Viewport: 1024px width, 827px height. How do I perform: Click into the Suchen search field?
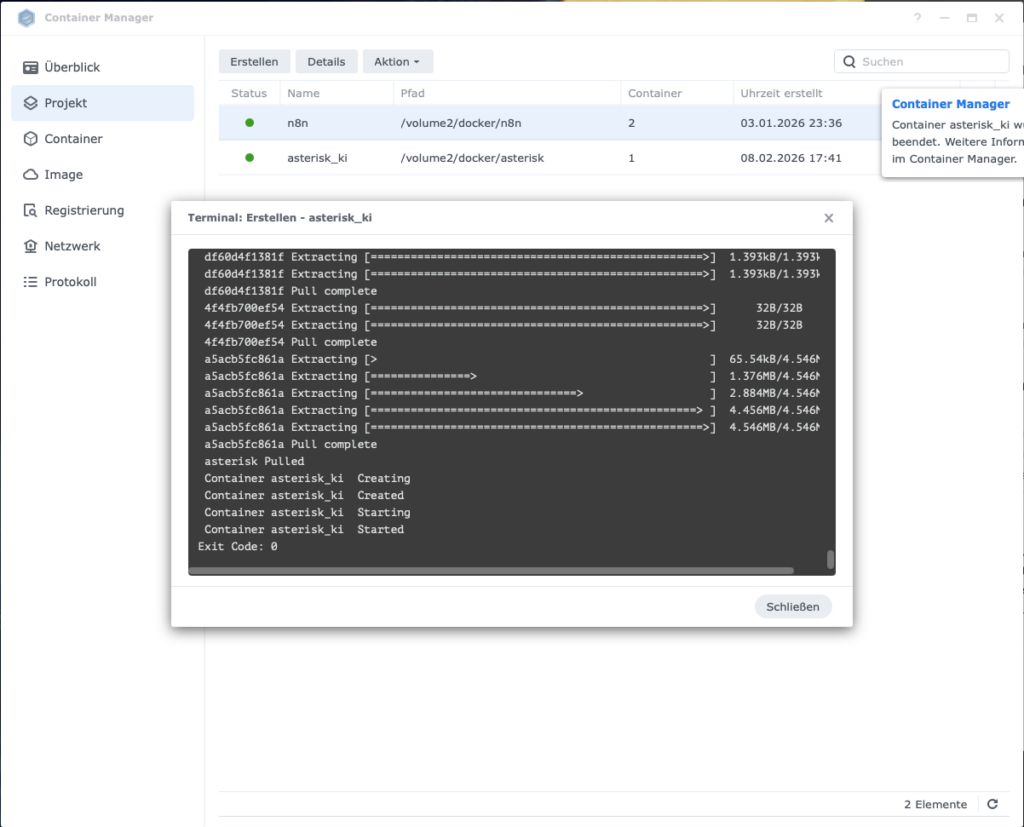[930, 62]
